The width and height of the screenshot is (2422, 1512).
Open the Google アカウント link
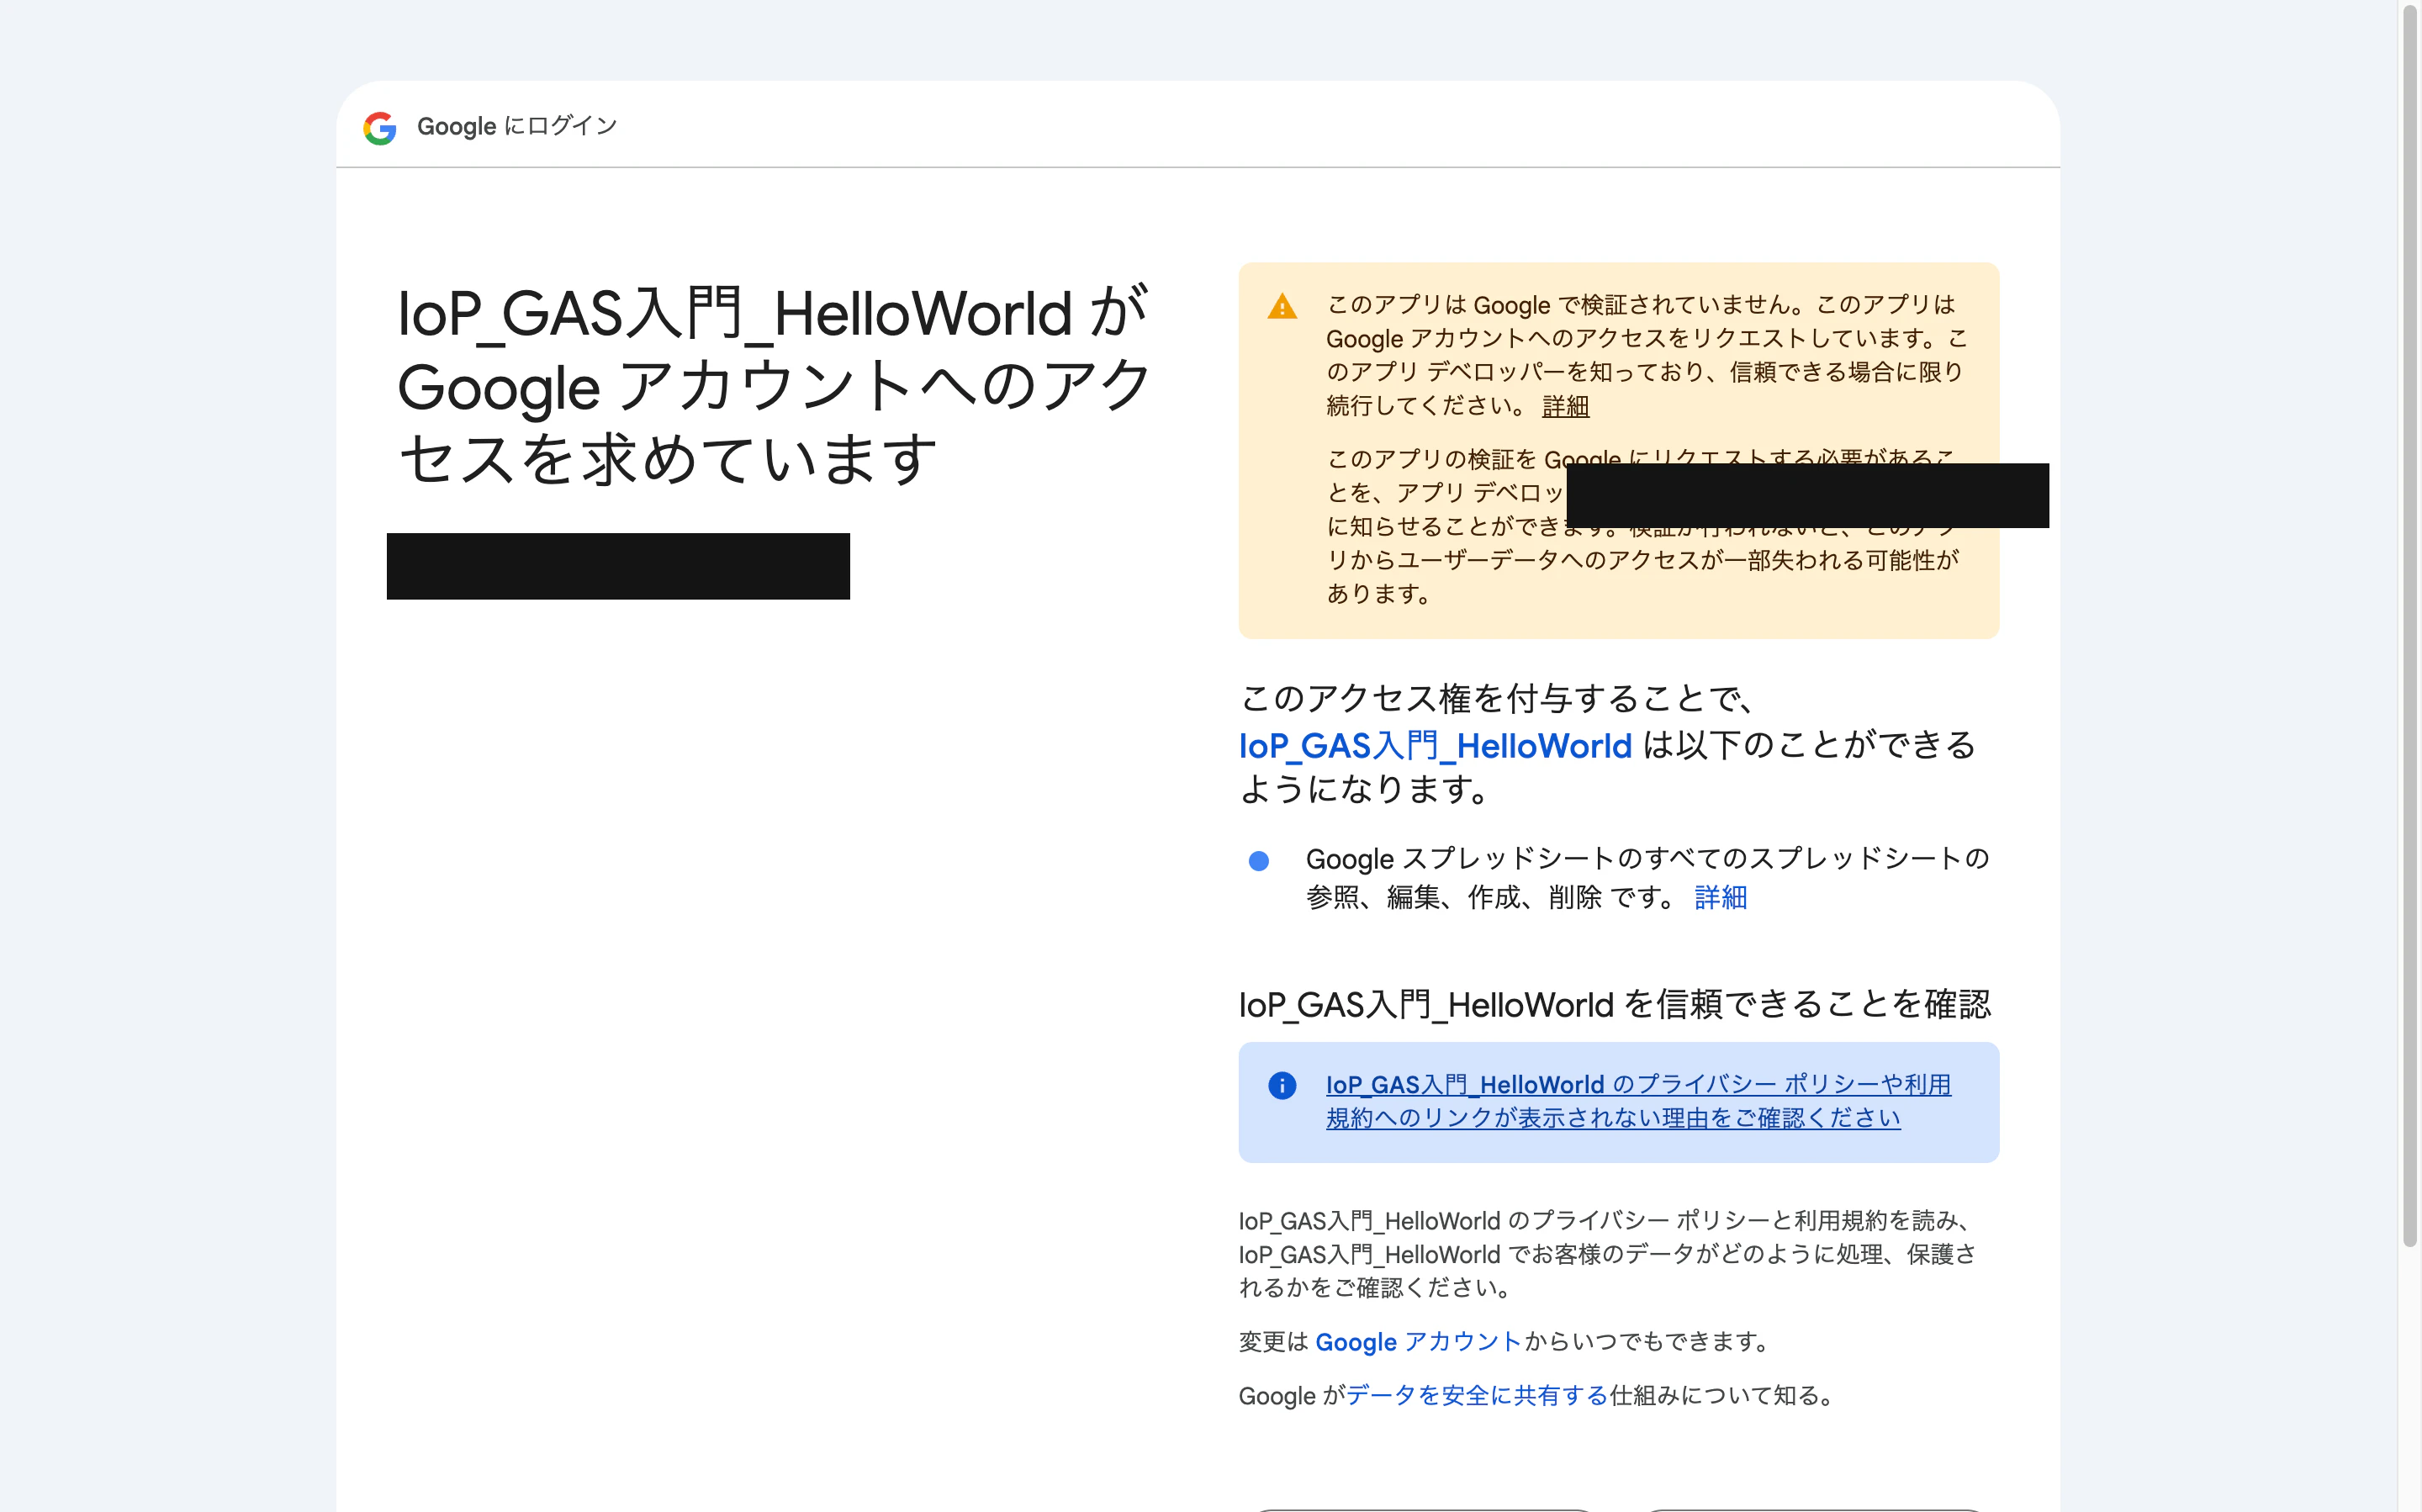coord(1418,1342)
